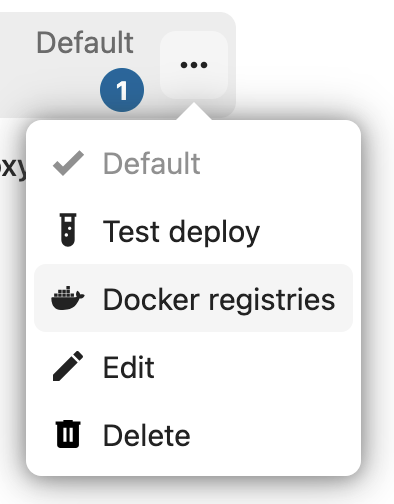Click the pencil edit icon
Viewport: 394px width, 504px height.
click(68, 366)
